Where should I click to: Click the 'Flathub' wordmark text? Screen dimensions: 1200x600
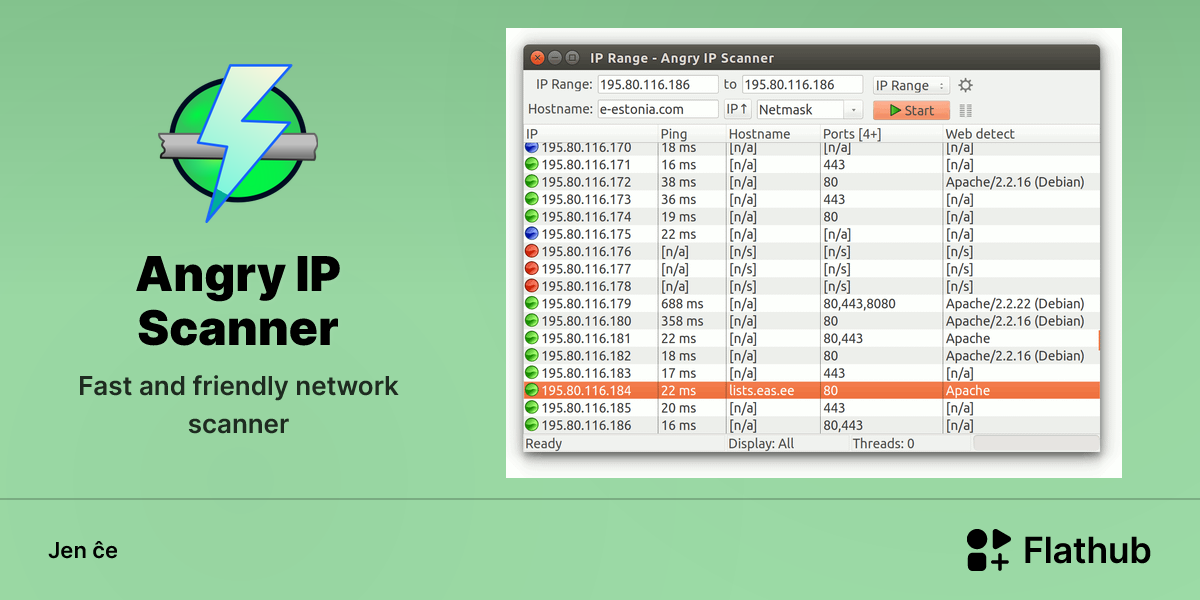pyautogui.click(x=1087, y=550)
